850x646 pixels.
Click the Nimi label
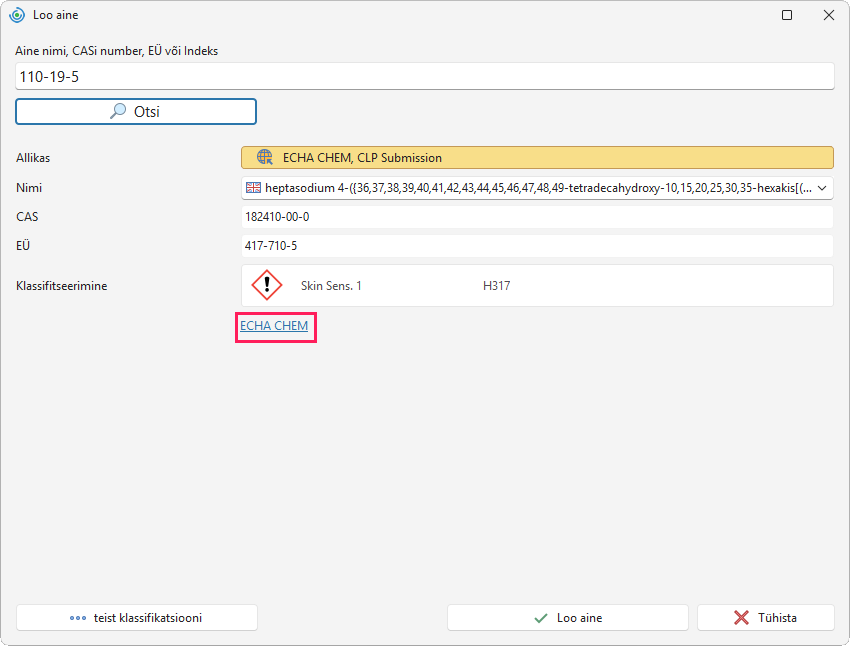[29, 188]
